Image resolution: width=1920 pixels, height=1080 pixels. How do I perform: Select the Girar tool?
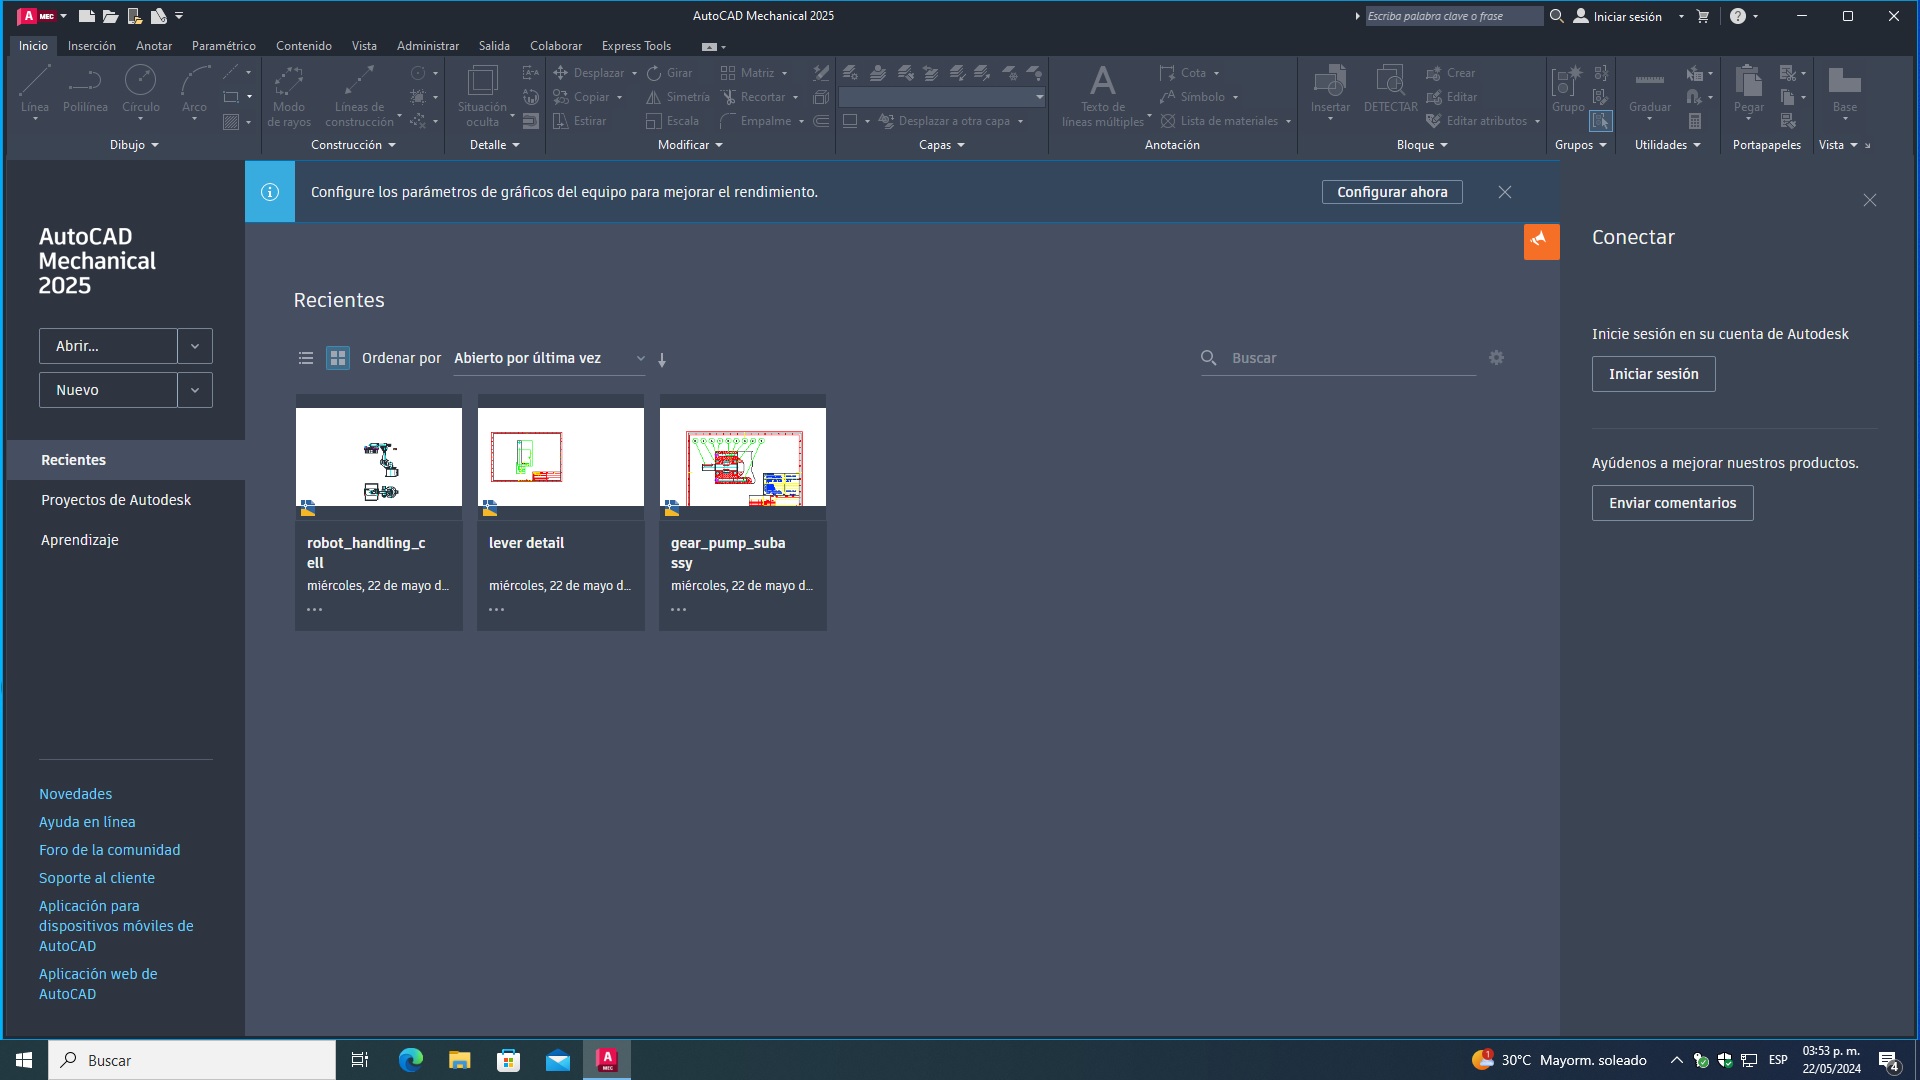(670, 73)
